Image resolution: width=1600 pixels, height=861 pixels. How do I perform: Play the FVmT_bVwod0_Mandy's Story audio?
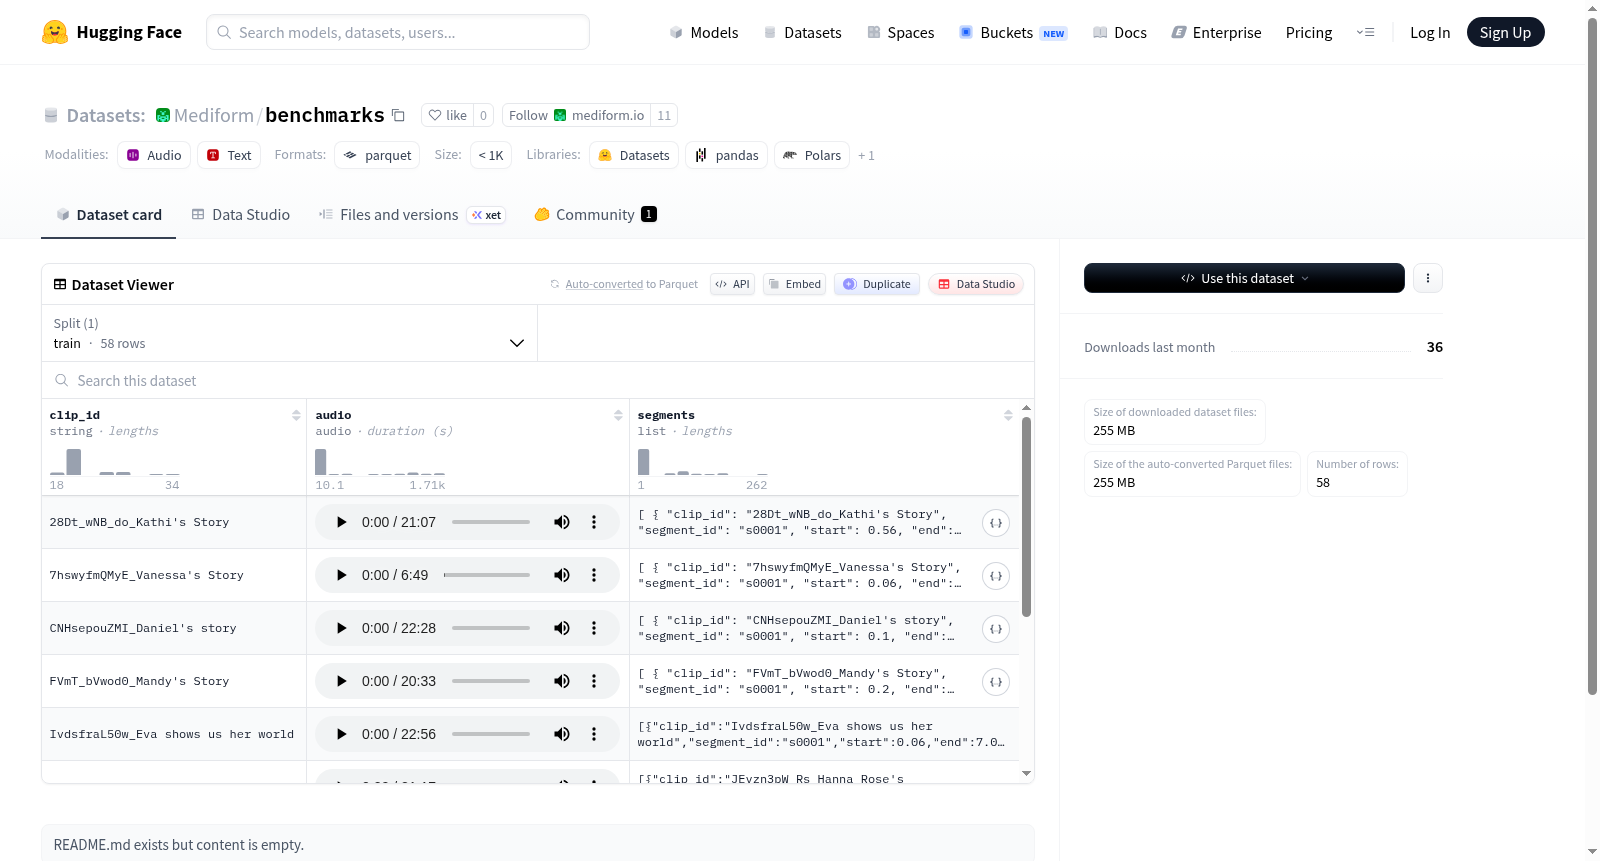pos(341,681)
